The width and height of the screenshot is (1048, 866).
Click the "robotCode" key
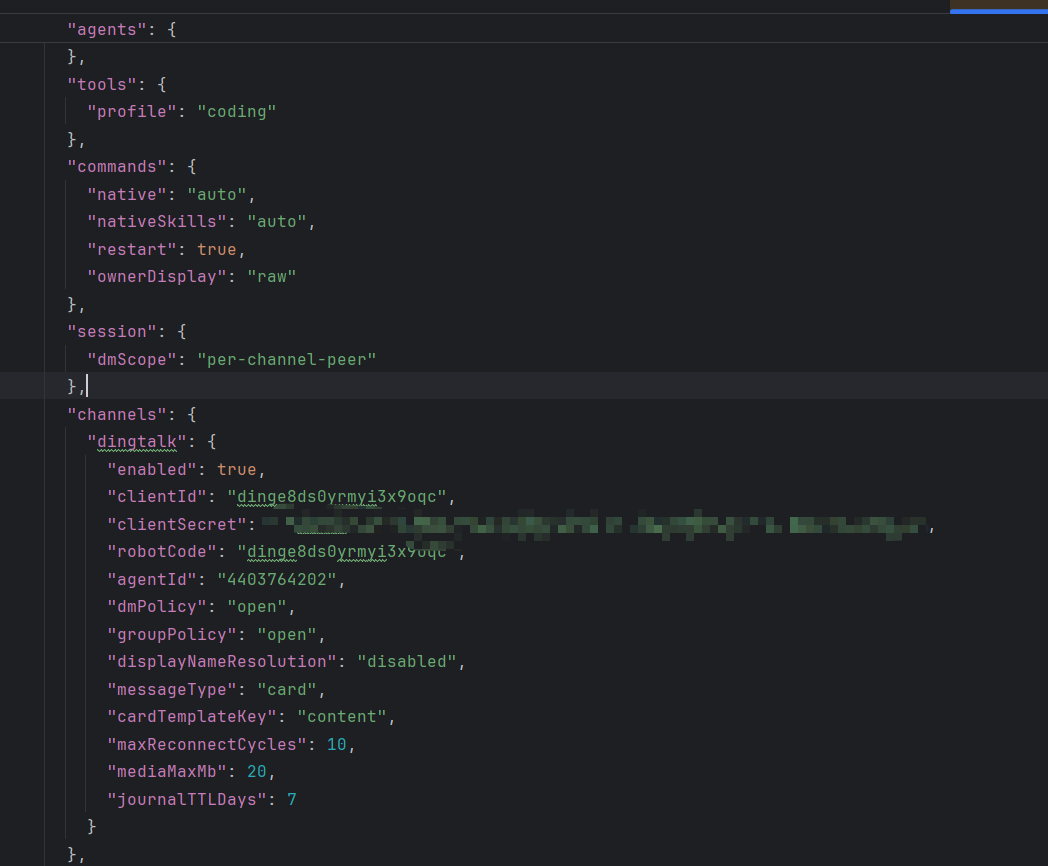162,552
